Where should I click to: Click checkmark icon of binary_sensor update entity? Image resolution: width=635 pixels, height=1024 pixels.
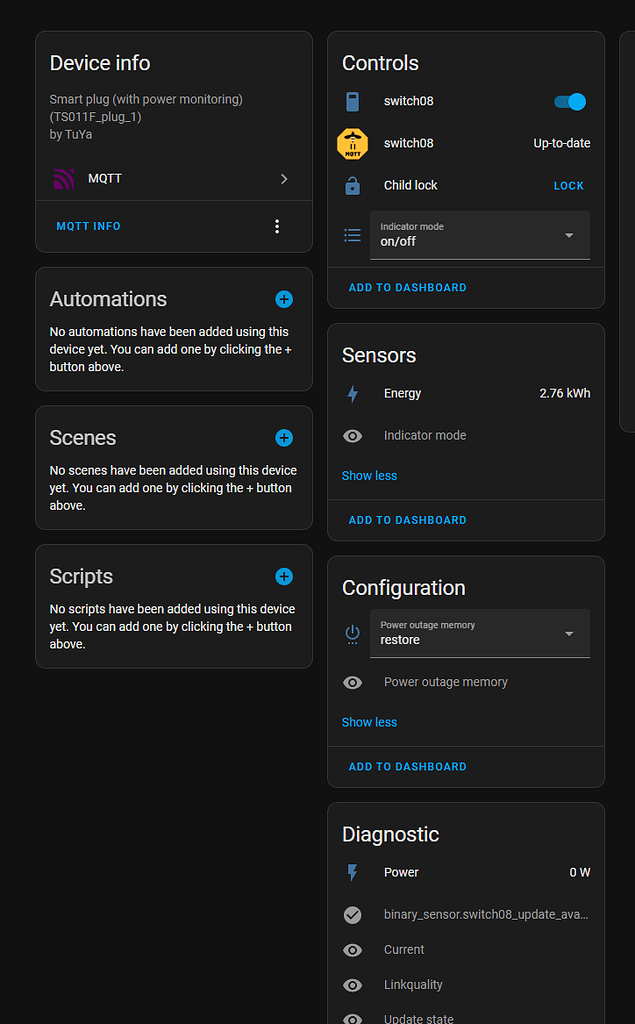(352, 915)
